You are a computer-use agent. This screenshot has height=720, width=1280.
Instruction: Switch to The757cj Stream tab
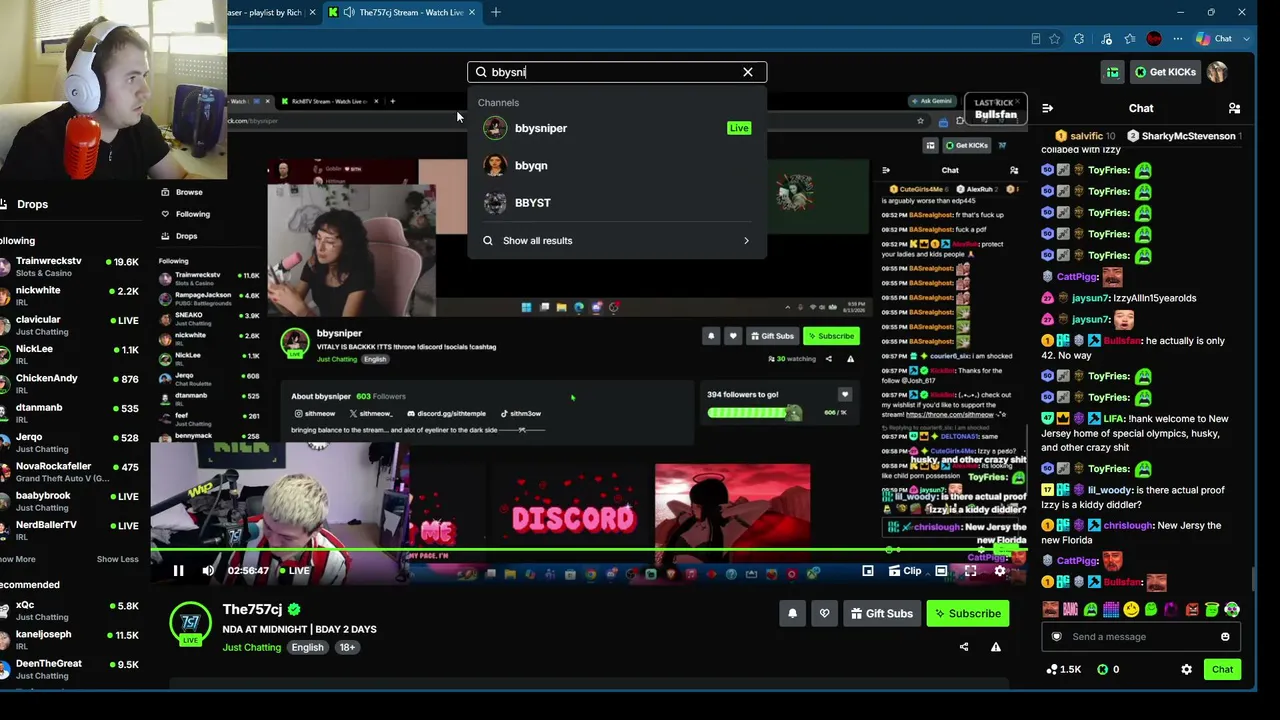click(403, 12)
